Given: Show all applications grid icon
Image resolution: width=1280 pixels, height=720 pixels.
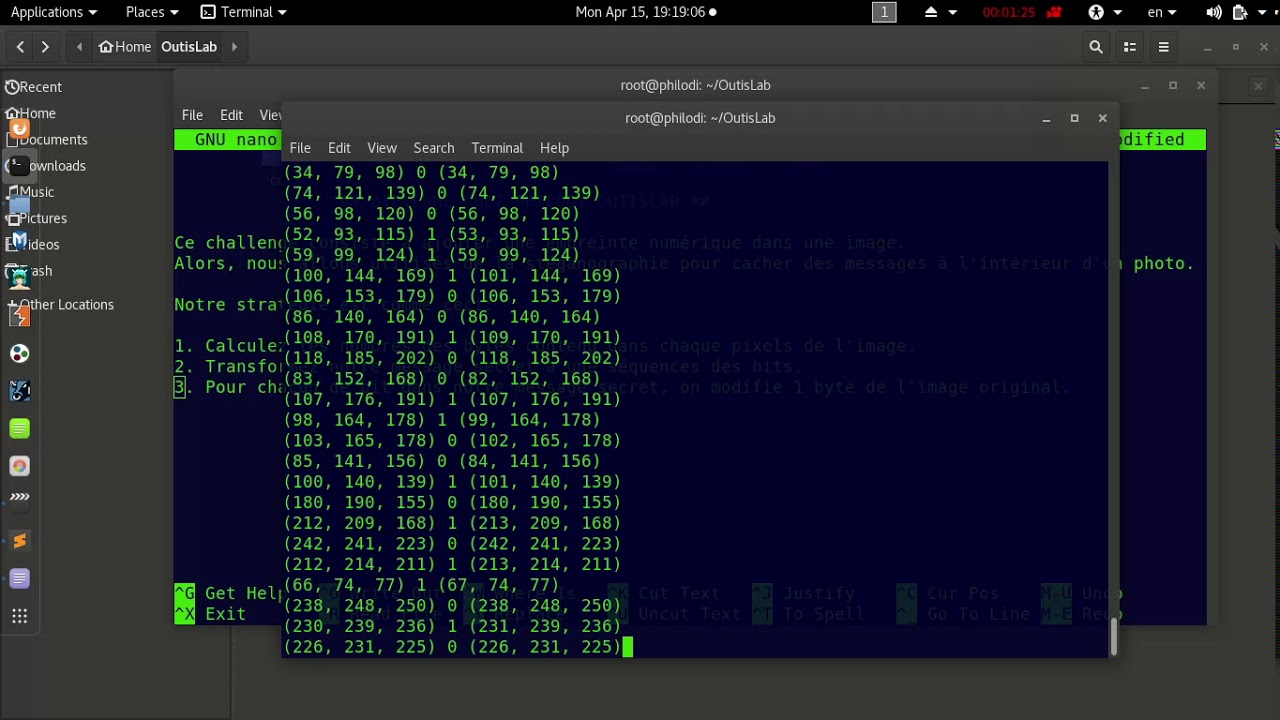Looking at the screenshot, I should 19,616.
